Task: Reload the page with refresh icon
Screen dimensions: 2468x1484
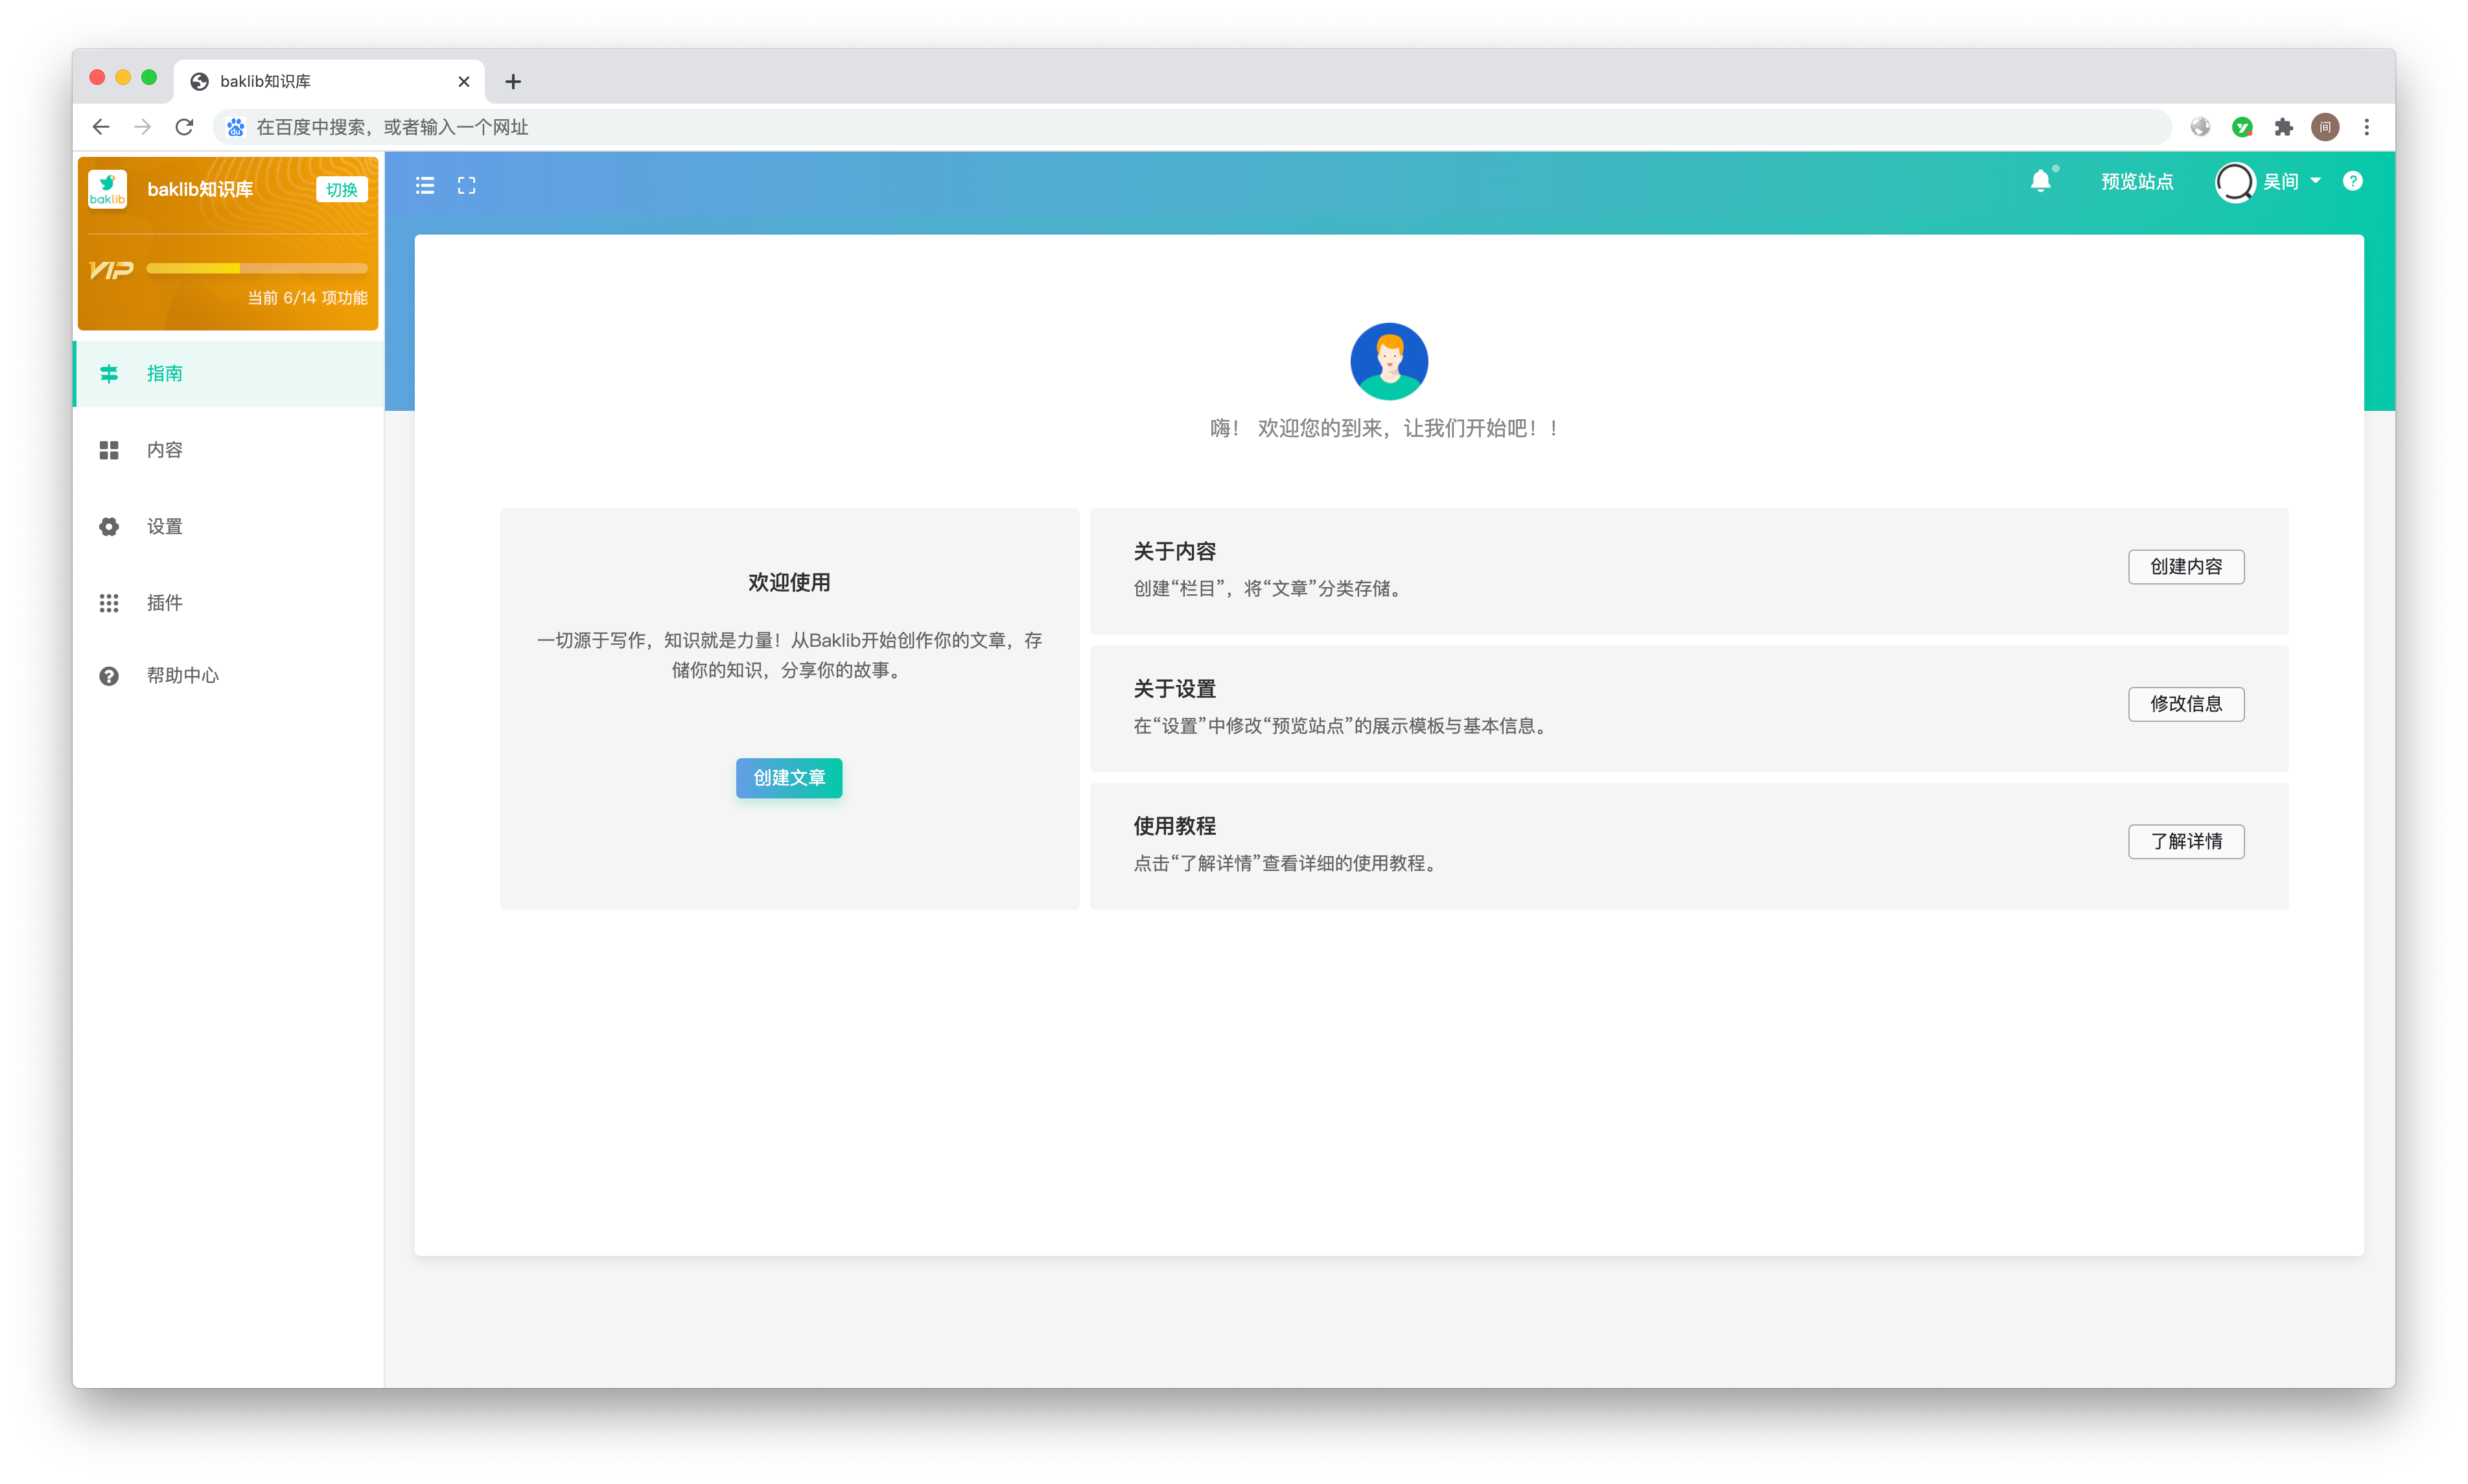Action: 184,127
